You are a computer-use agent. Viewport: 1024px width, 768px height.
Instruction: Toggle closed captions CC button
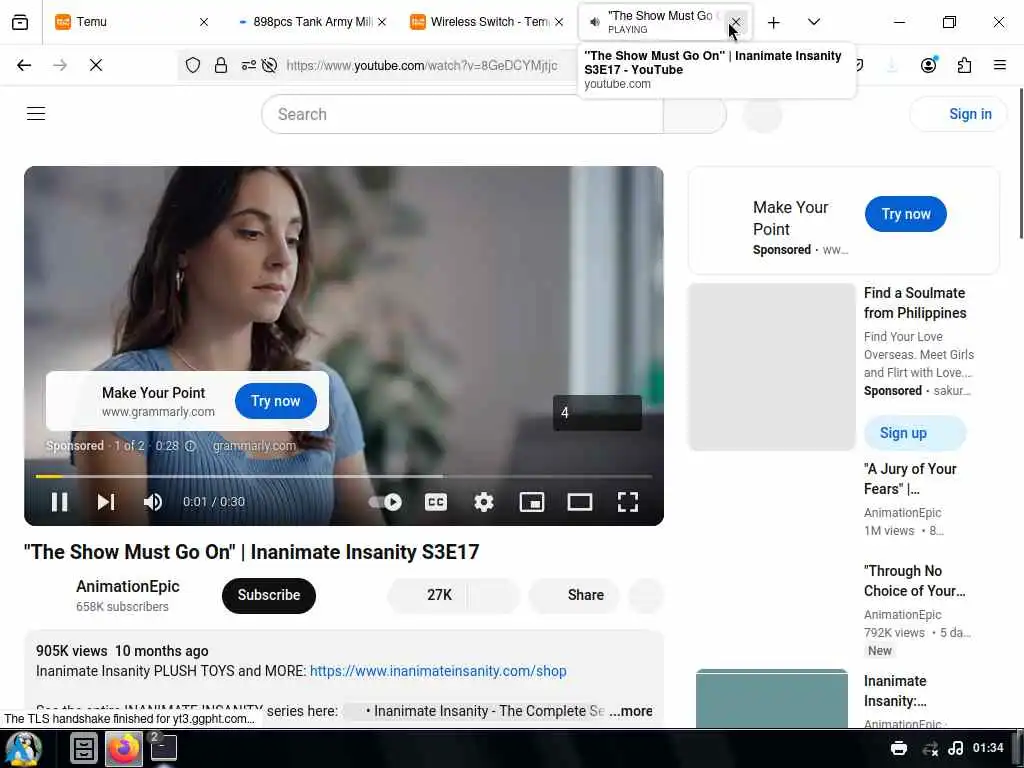point(436,502)
